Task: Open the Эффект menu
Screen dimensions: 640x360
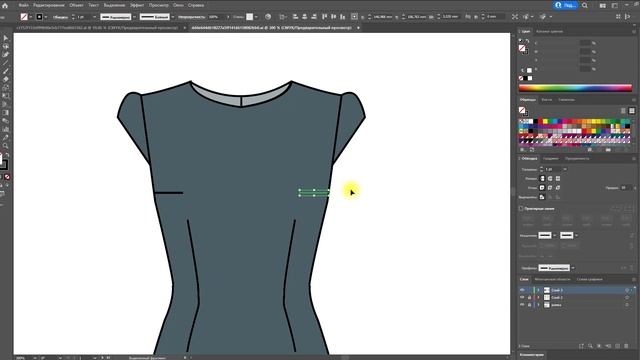Action: point(137,5)
